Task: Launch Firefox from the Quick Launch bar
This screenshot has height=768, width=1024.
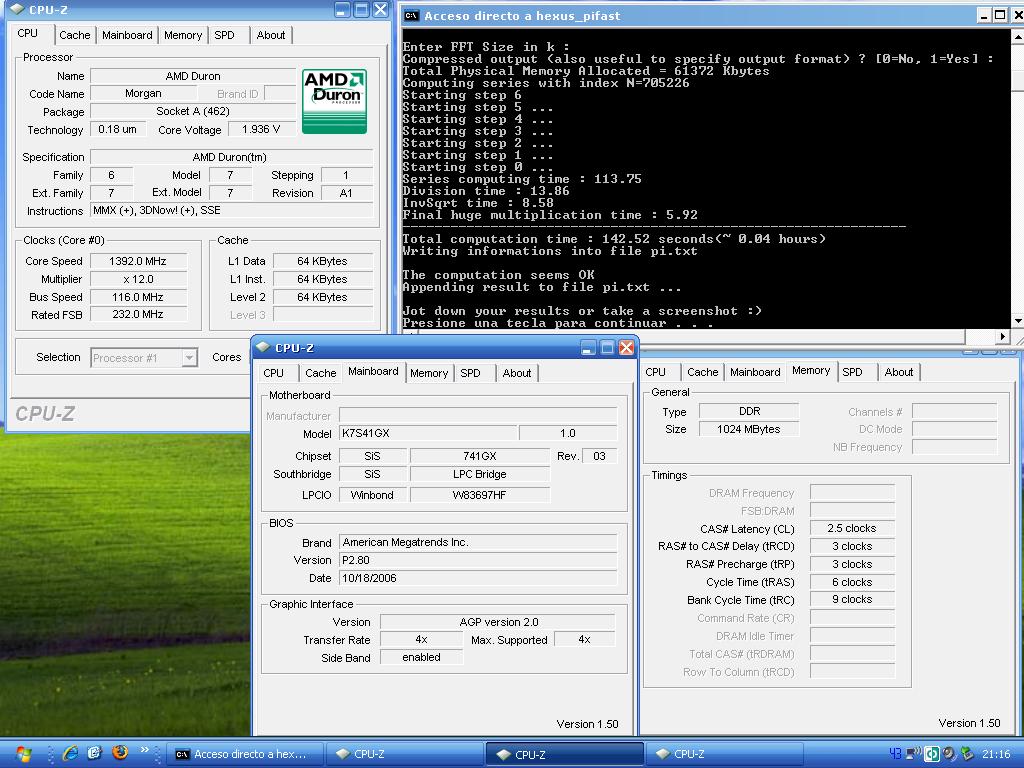Action: click(x=120, y=753)
